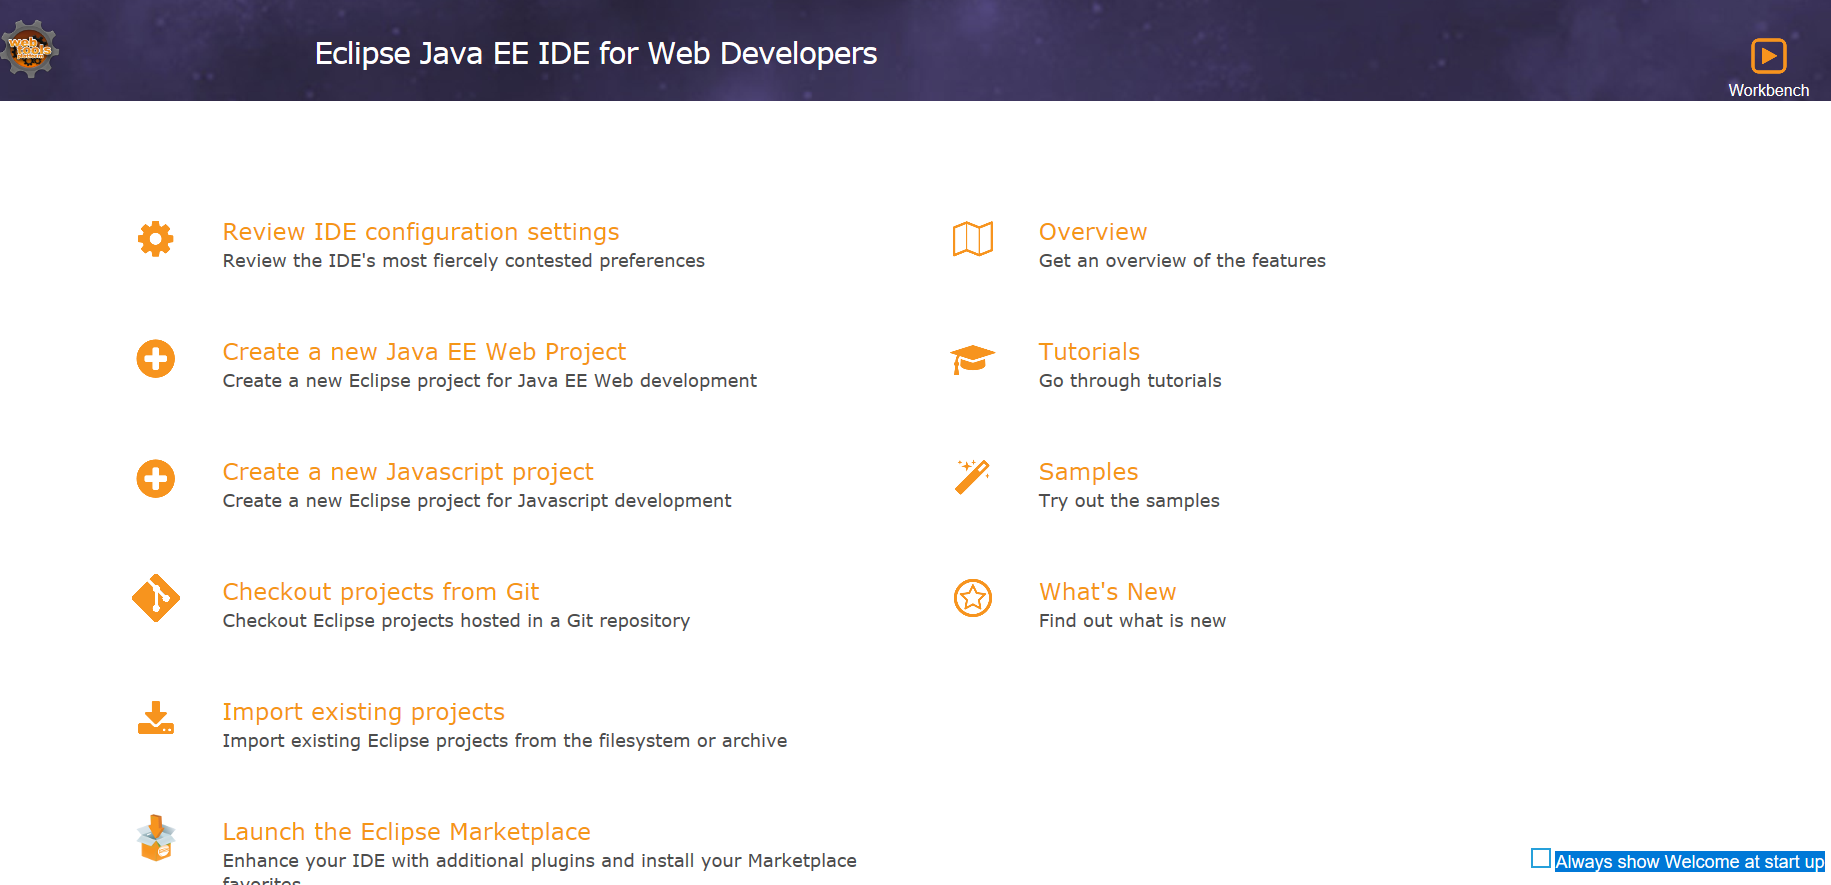Click text 'Import existing Eclipse projects from the filesystem or archive'

(x=505, y=741)
